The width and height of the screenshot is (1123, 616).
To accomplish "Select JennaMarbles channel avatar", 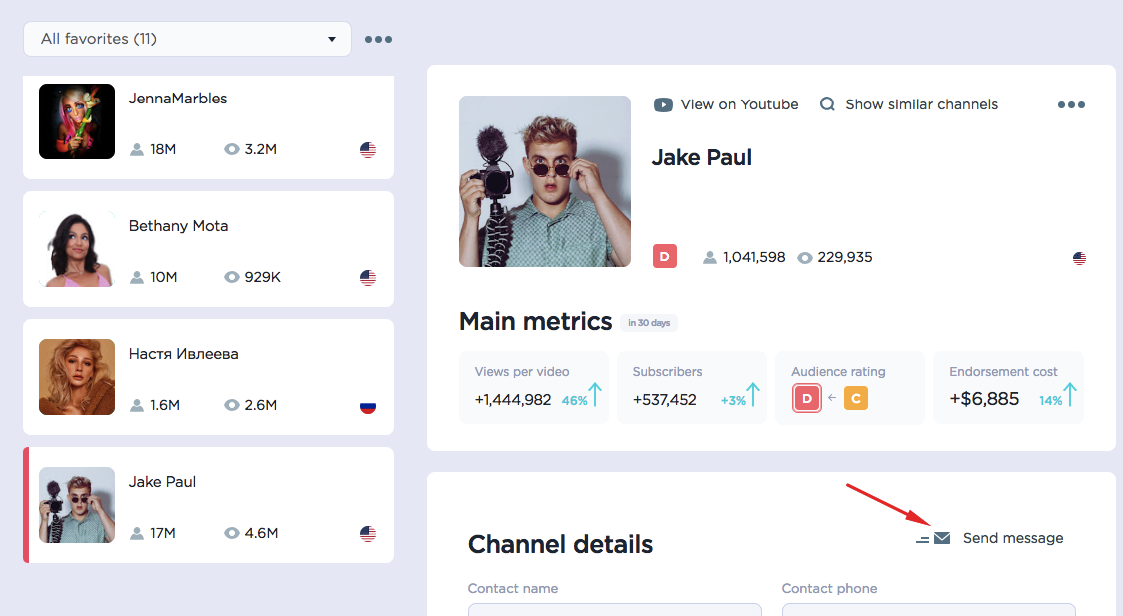I will 77,121.
